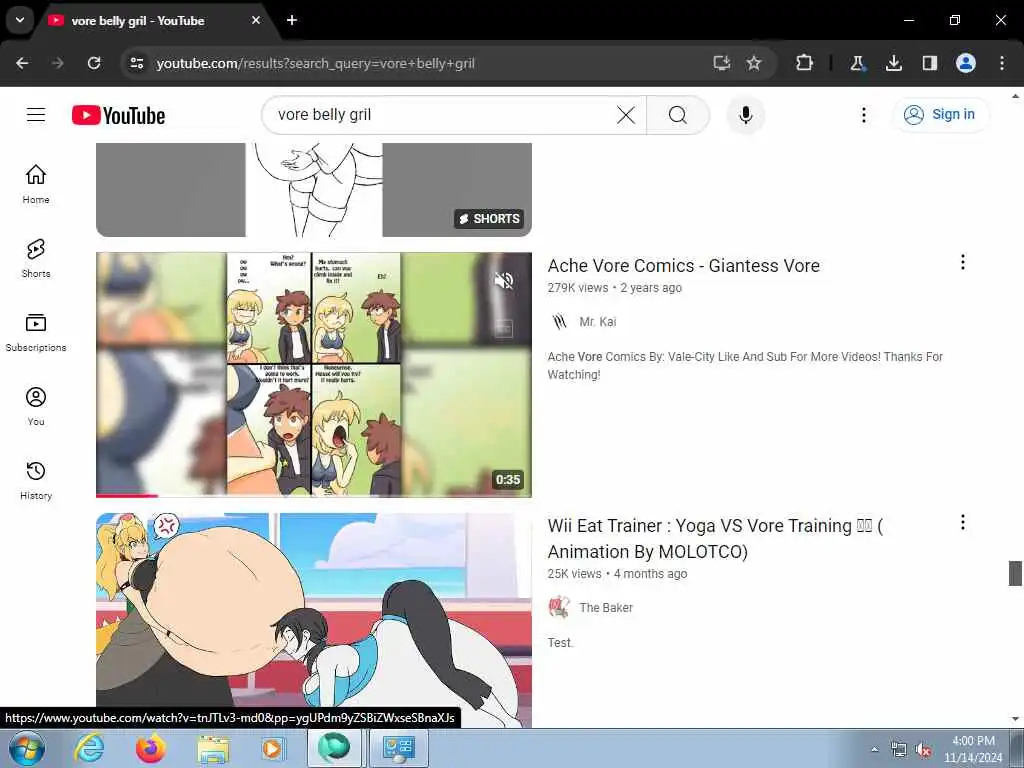Click inside the YouTube search field
Viewport: 1024px width, 768px height.
point(444,115)
